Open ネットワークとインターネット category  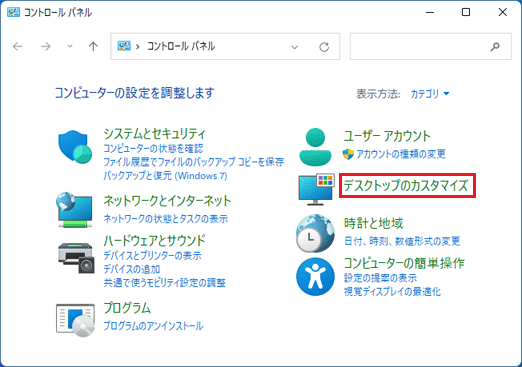pos(167,201)
